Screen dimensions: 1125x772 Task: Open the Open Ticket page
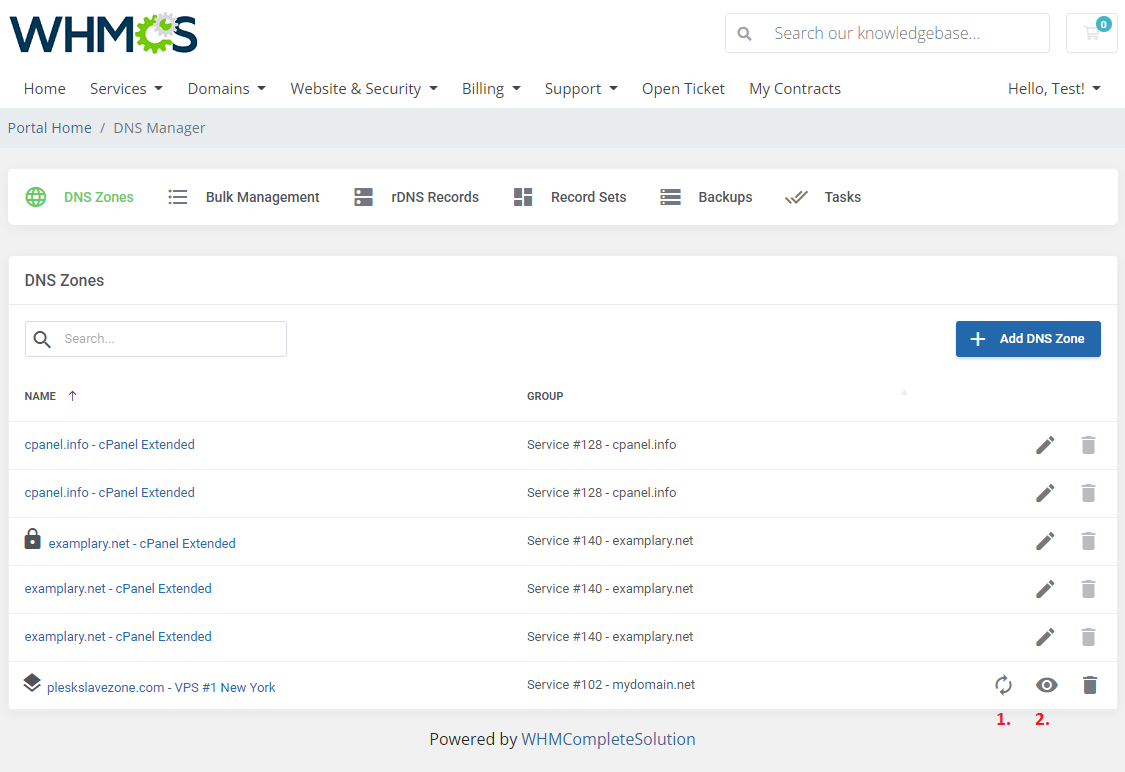[683, 89]
